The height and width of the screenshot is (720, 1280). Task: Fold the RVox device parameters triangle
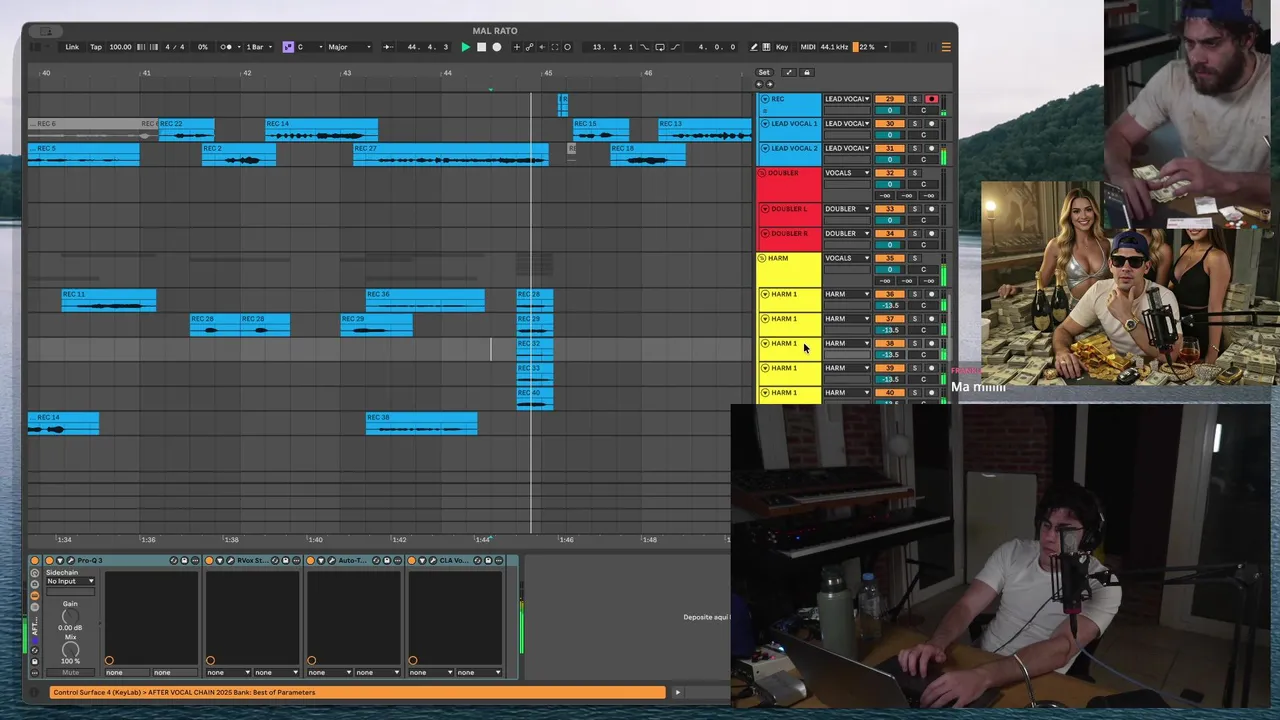pos(220,560)
